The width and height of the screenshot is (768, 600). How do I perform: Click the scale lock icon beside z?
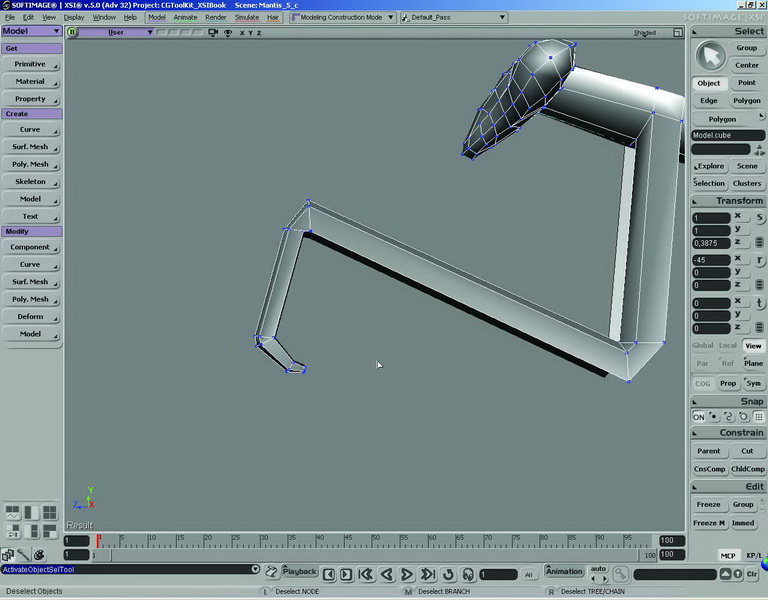coord(759,242)
